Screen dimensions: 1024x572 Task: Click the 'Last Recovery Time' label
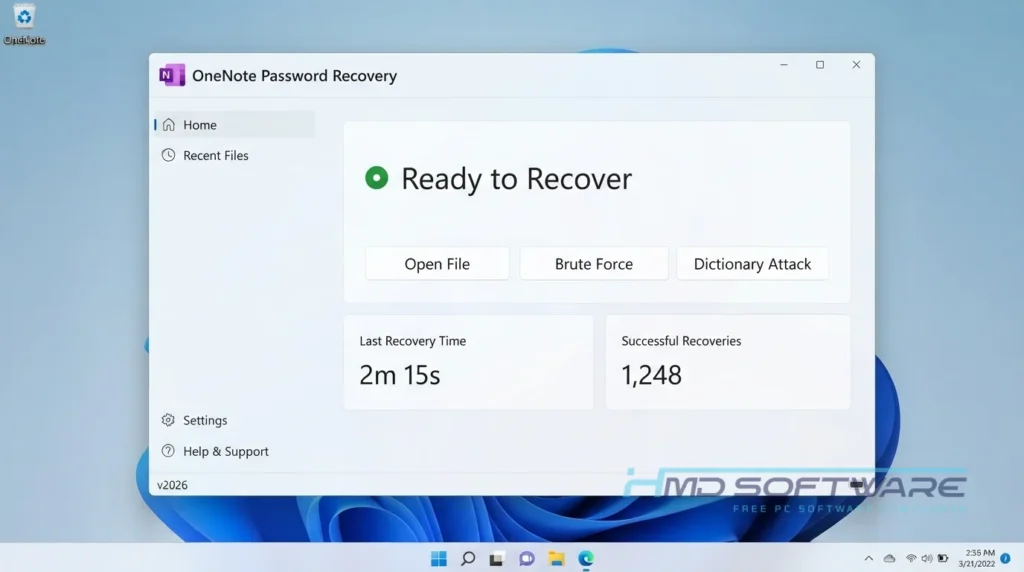pos(413,341)
